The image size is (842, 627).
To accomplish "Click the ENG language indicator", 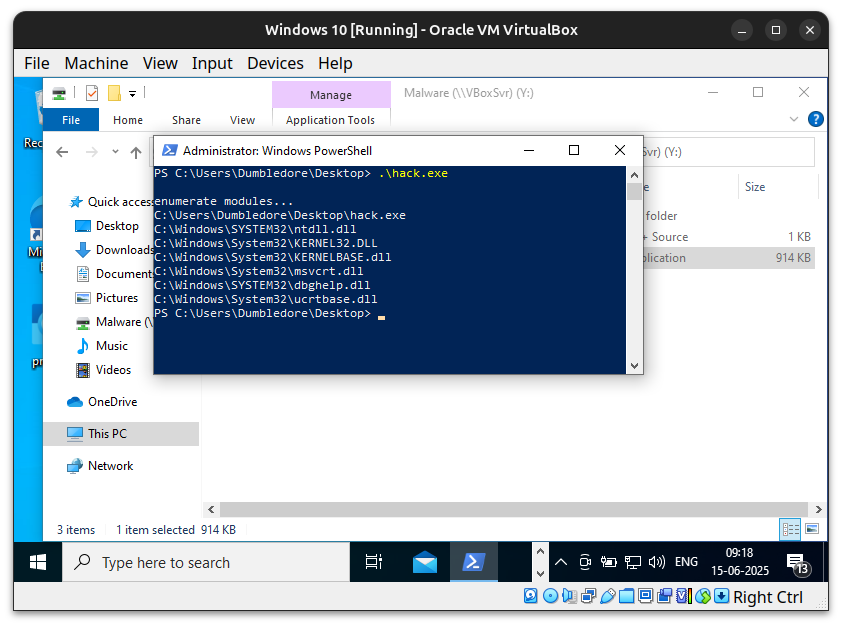I will point(686,562).
